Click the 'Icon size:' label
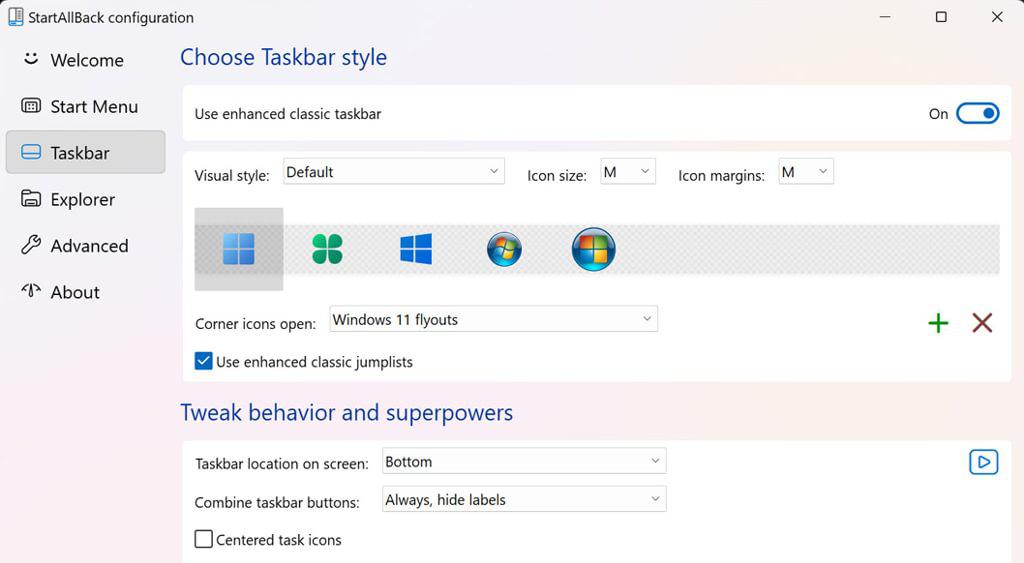This screenshot has width=1024, height=563. pyautogui.click(x=557, y=176)
